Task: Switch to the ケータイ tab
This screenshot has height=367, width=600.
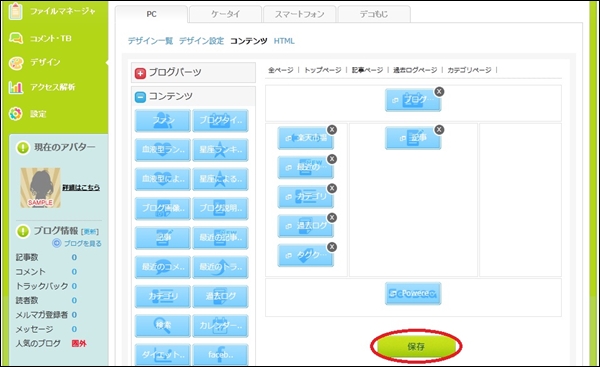Action: pos(225,15)
